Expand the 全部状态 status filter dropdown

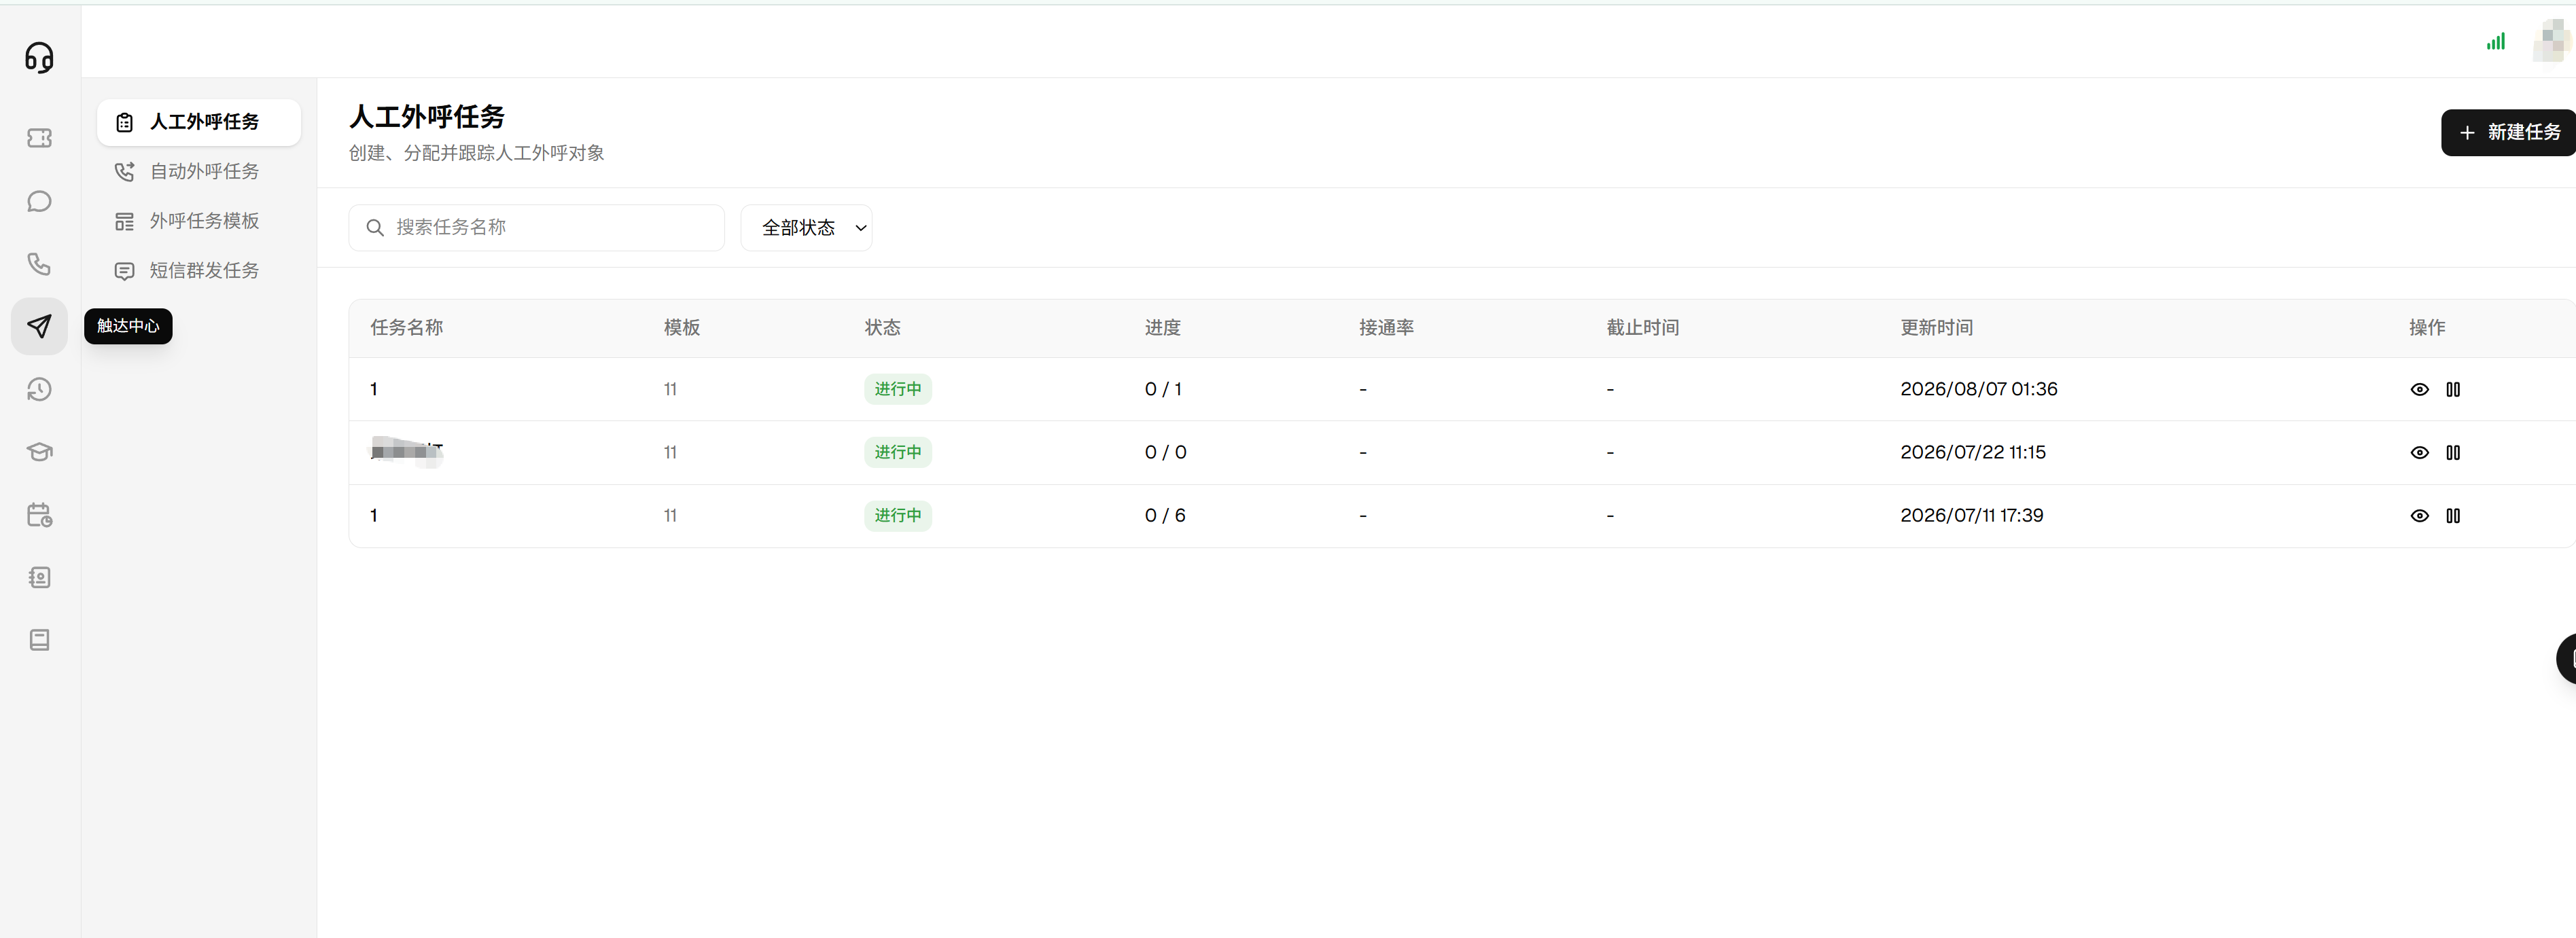(x=806, y=228)
